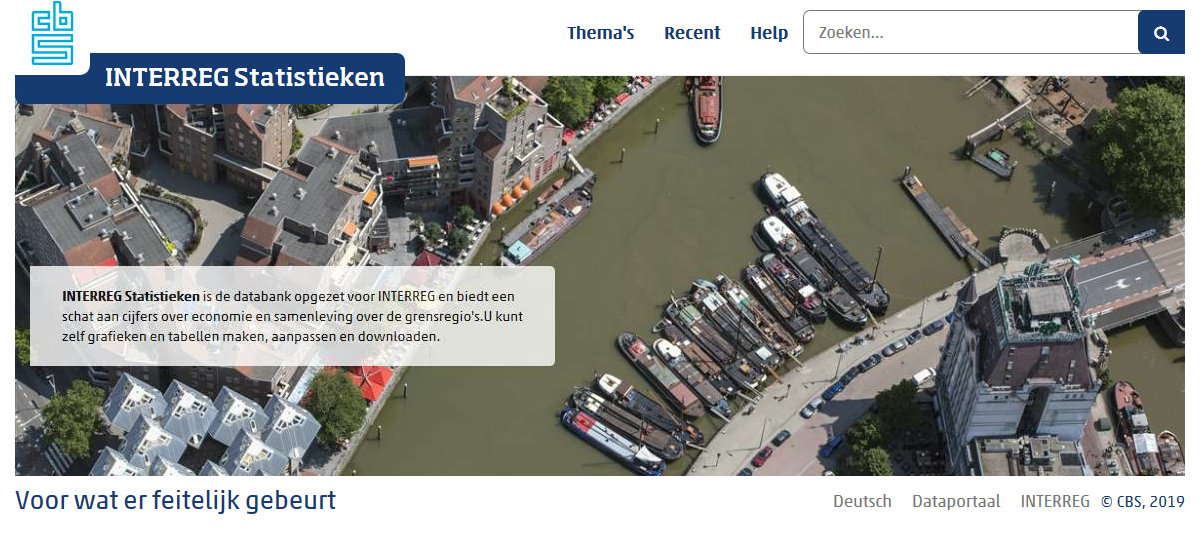Follow the Dataportaal footer link

tap(956, 501)
